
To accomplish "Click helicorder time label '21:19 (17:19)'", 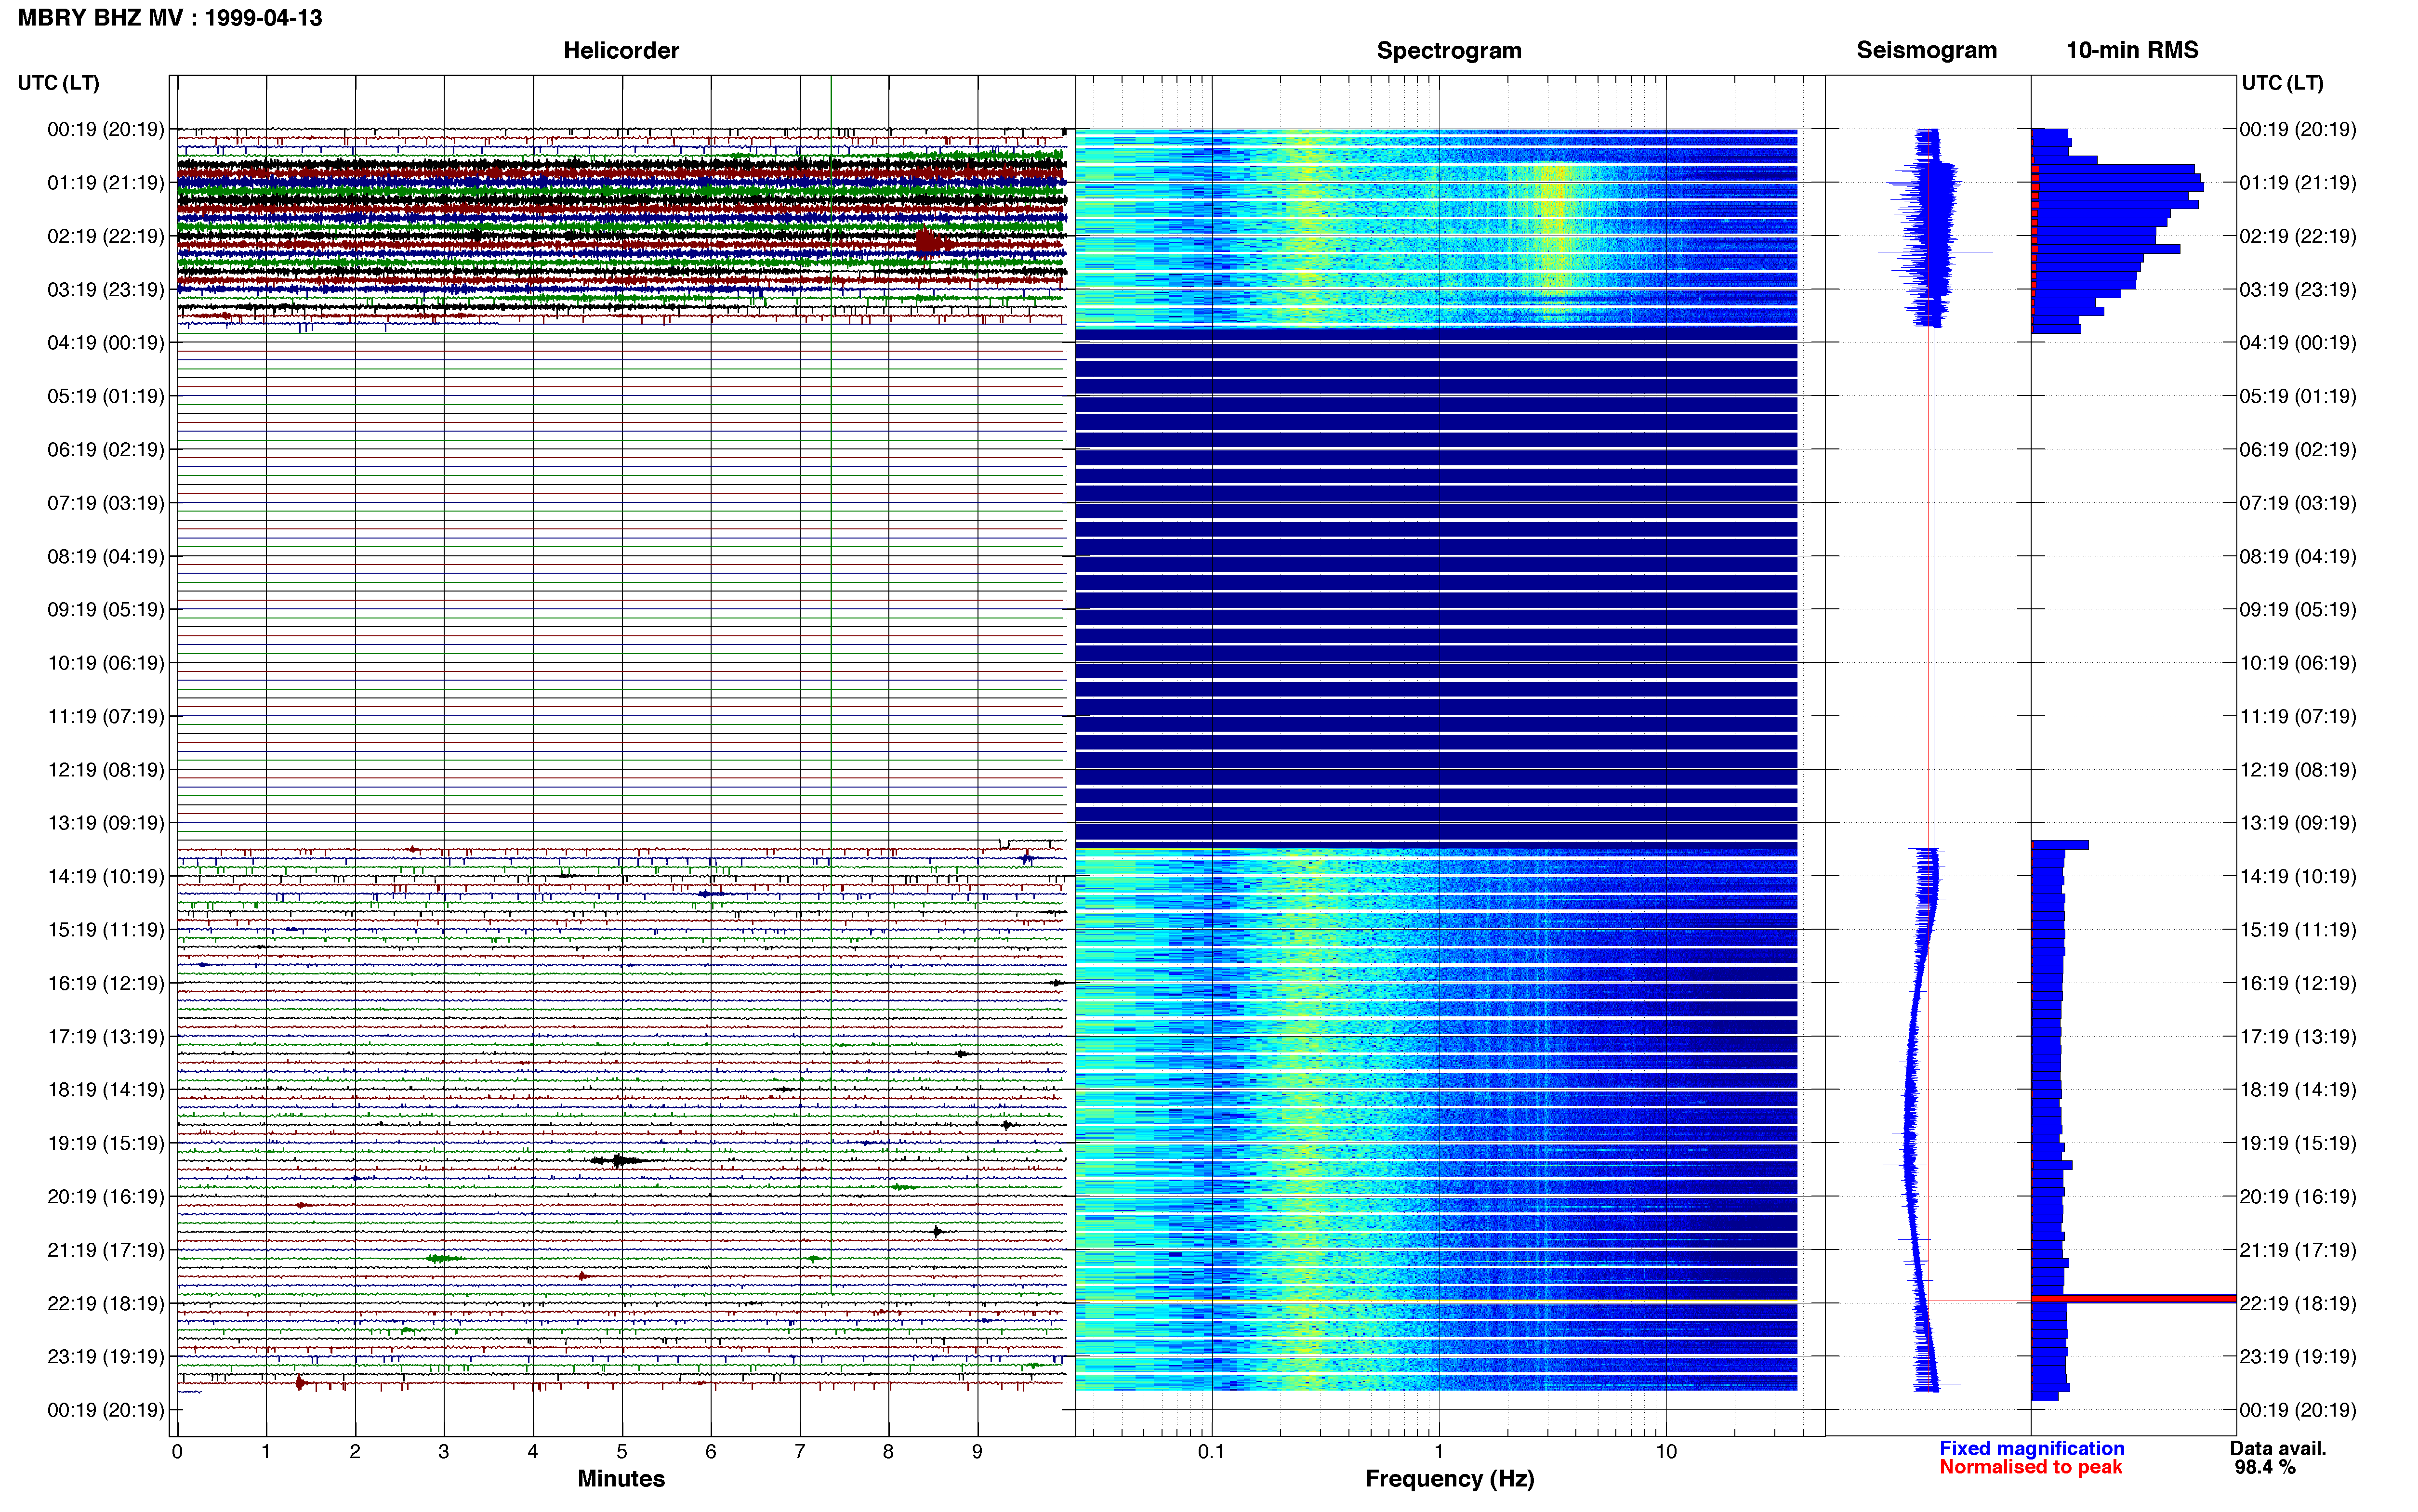I will tap(105, 1250).
